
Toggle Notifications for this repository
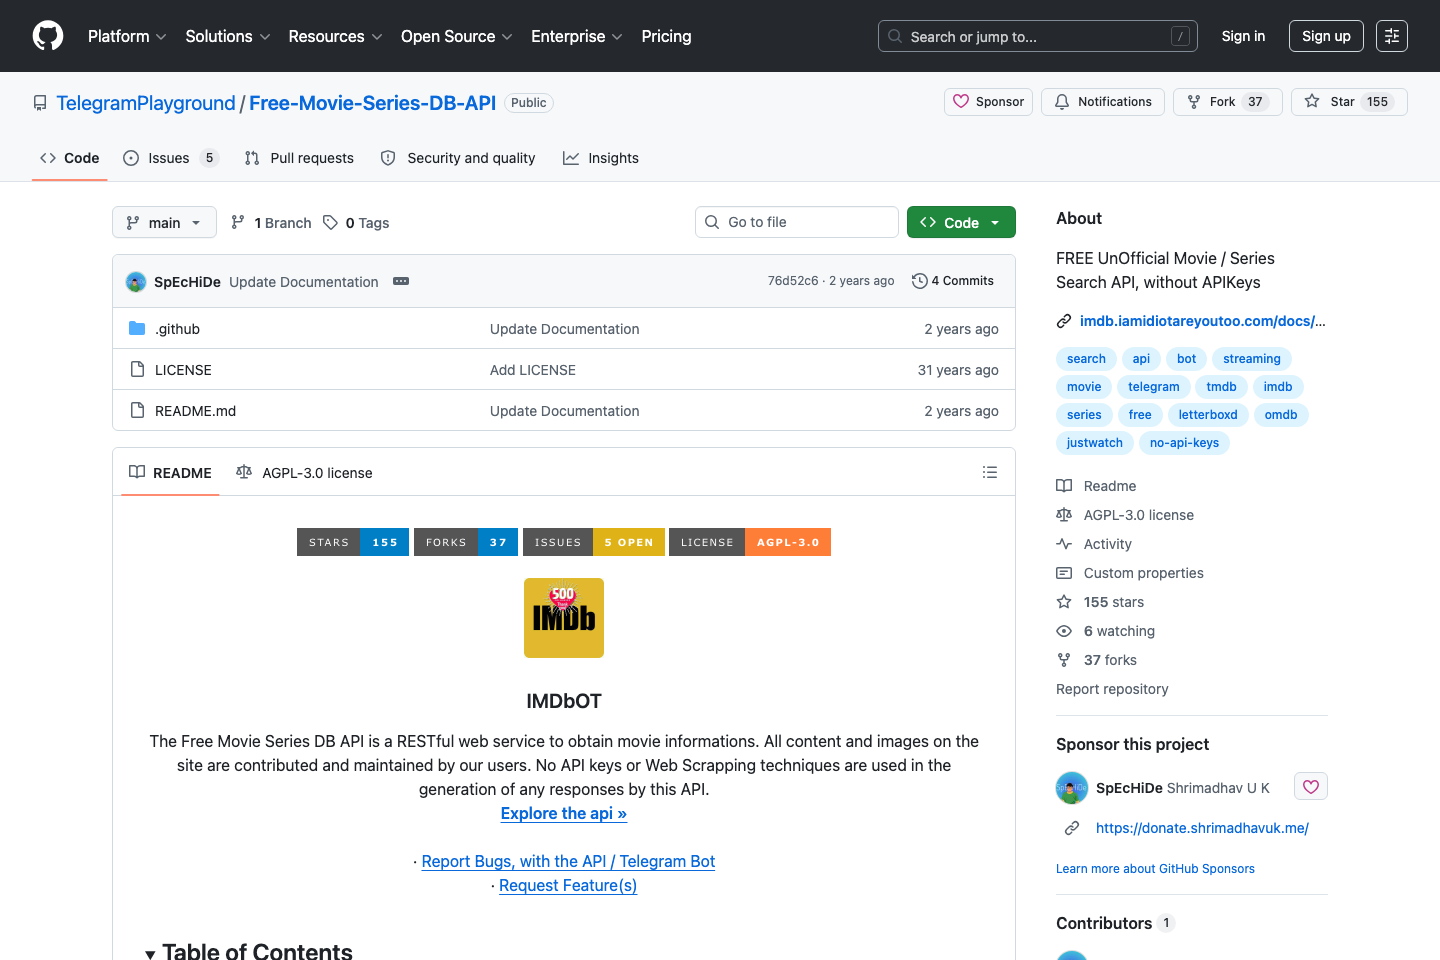[1102, 101]
